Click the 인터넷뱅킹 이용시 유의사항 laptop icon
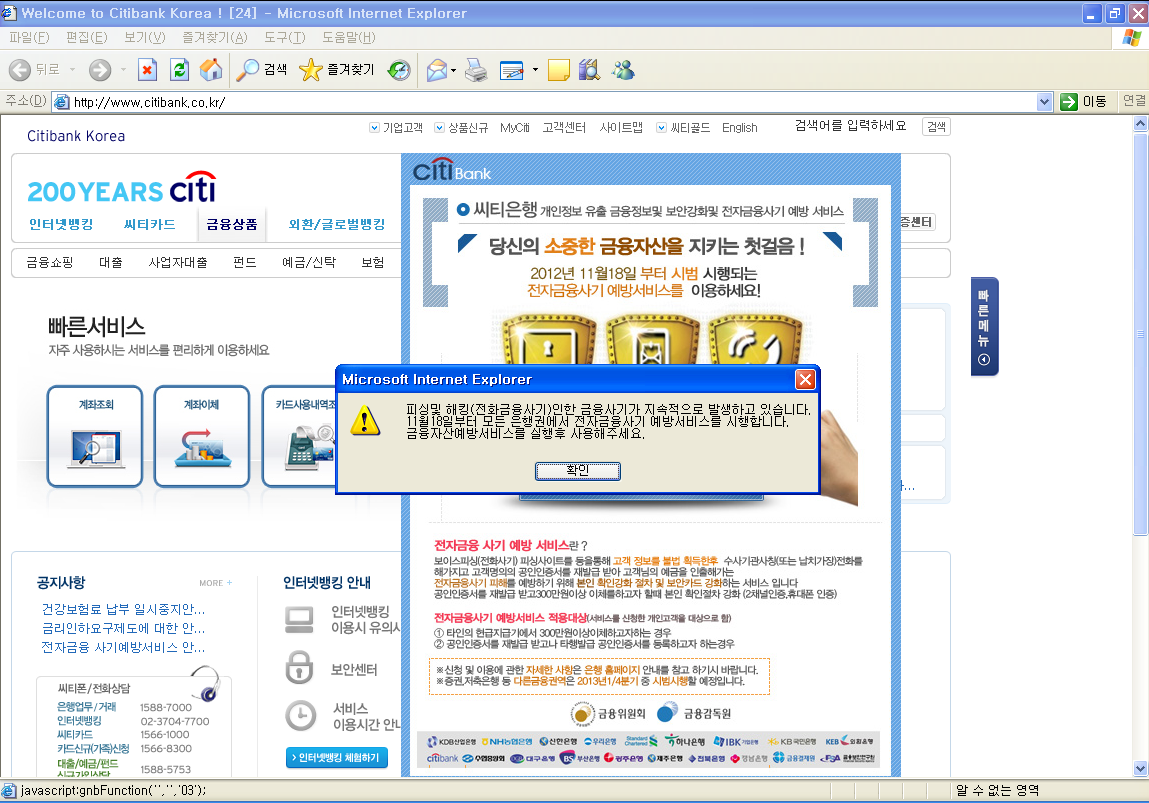This screenshot has height=803, width=1149. [x=299, y=620]
